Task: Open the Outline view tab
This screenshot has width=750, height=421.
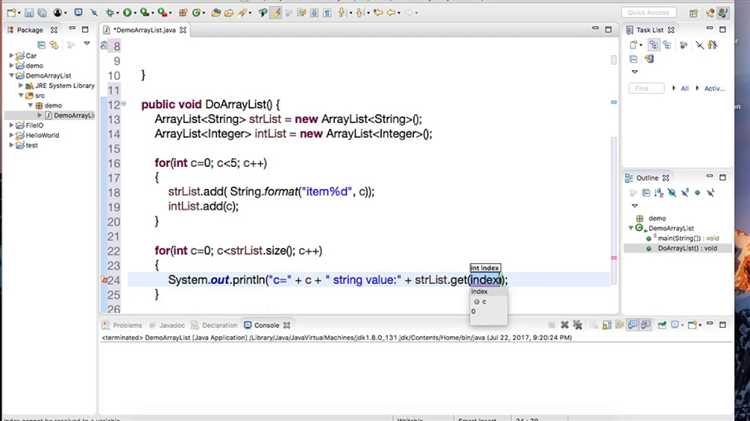Action: (x=647, y=178)
